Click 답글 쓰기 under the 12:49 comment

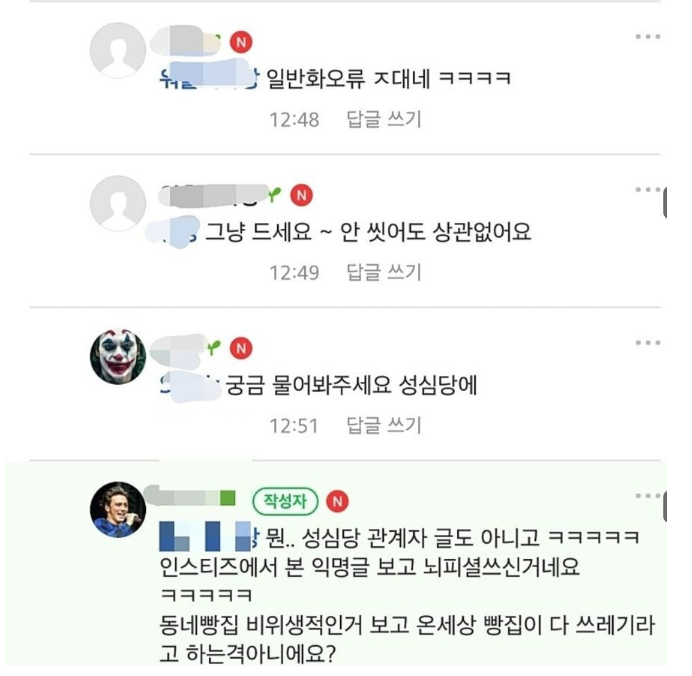point(384,272)
